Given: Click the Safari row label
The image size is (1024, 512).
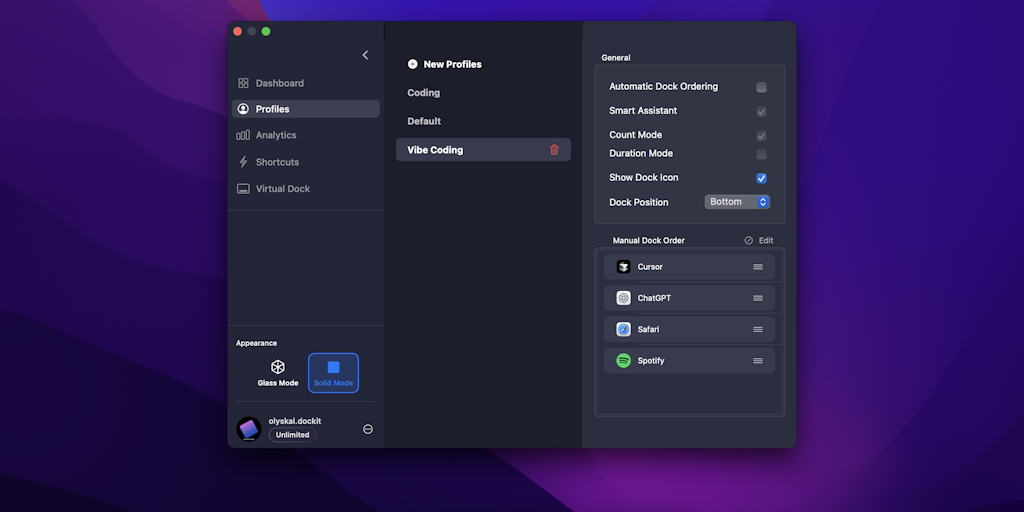Looking at the screenshot, I should pyautogui.click(x=648, y=329).
